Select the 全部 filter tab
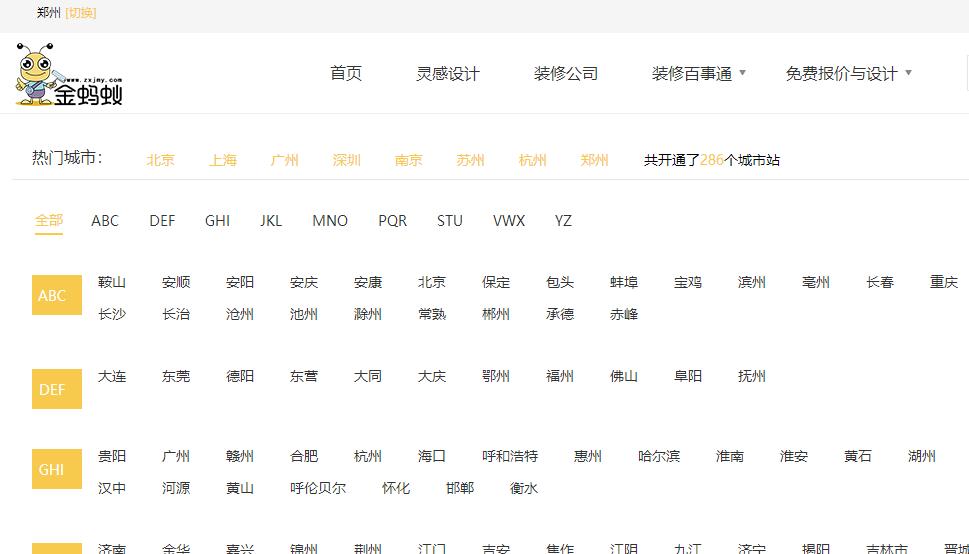 pyautogui.click(x=49, y=221)
